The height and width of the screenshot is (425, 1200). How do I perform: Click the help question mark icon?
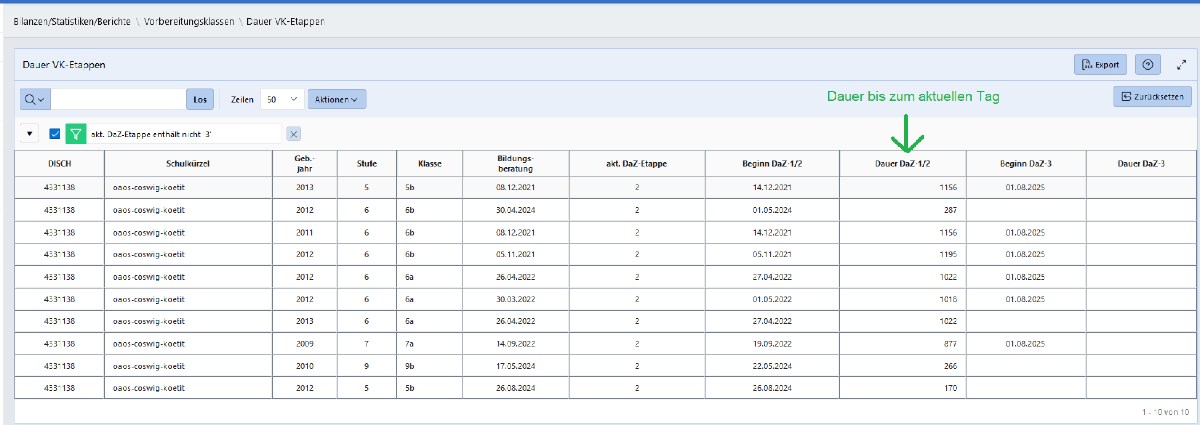coord(1147,64)
